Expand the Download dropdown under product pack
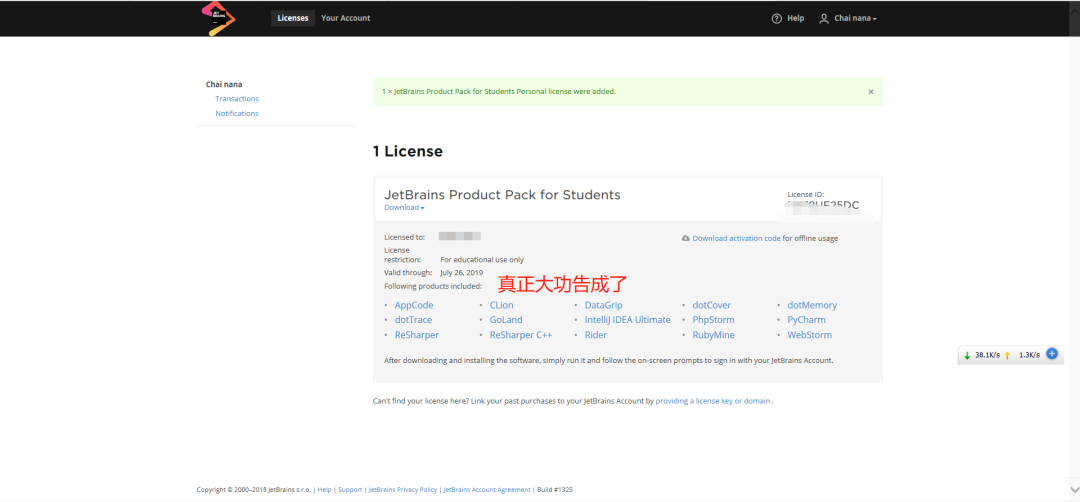 (x=404, y=208)
